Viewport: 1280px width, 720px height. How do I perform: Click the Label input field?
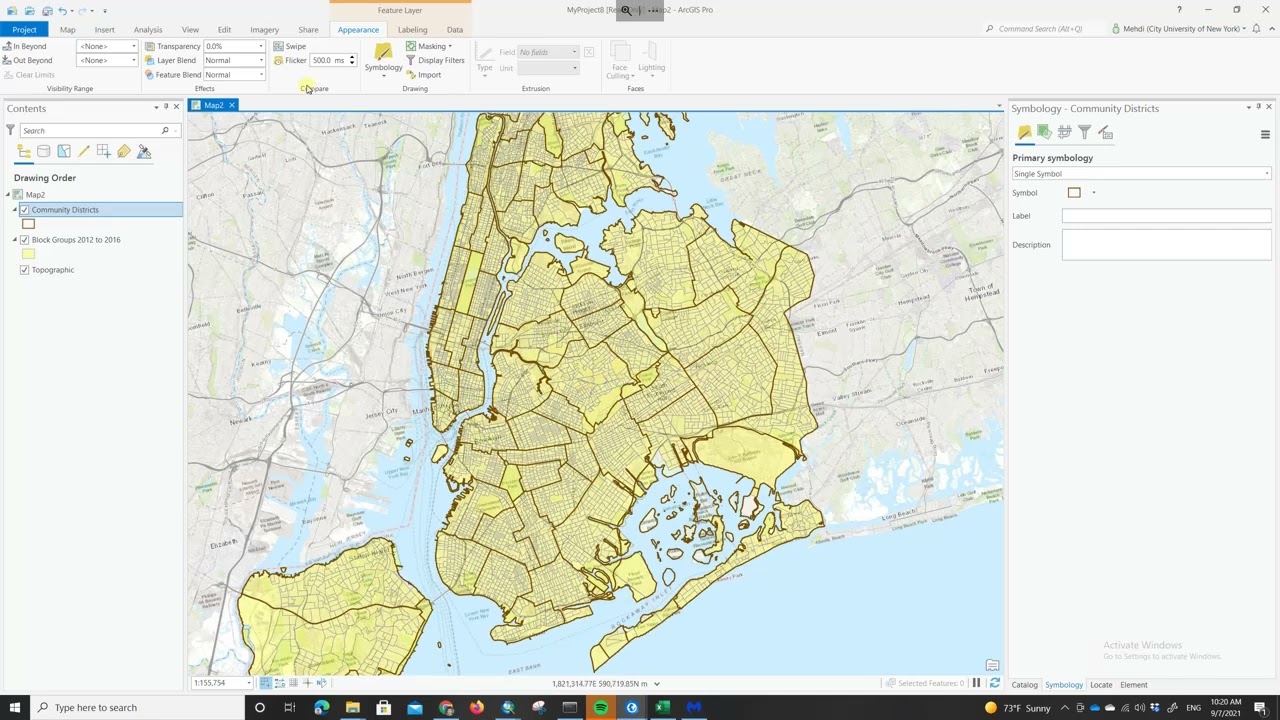tap(1166, 216)
